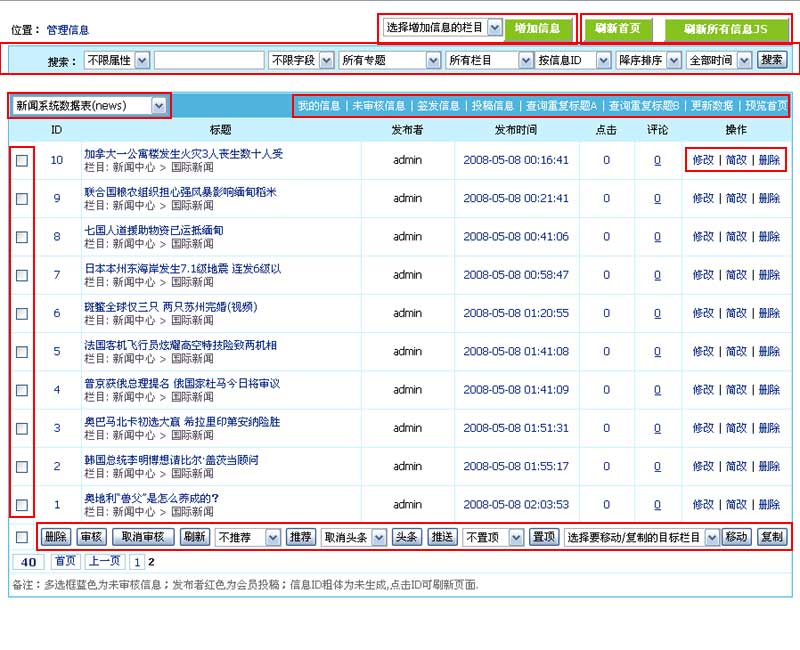Click the 审核 button in bottom toolbar

pos(91,537)
